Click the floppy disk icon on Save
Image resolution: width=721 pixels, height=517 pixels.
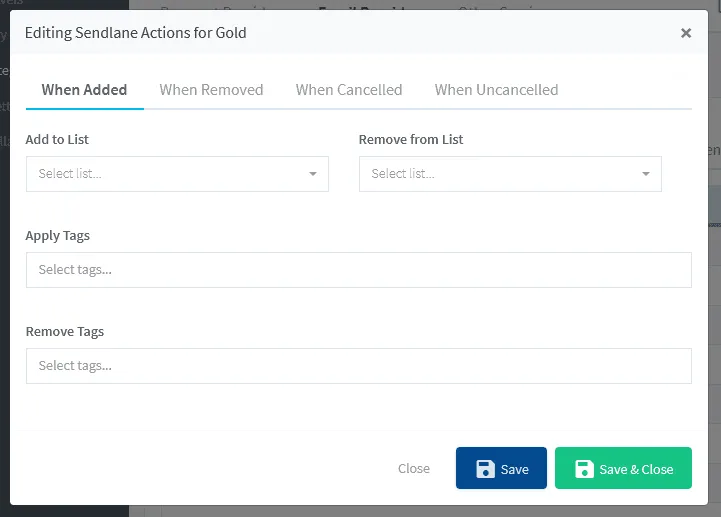485,469
